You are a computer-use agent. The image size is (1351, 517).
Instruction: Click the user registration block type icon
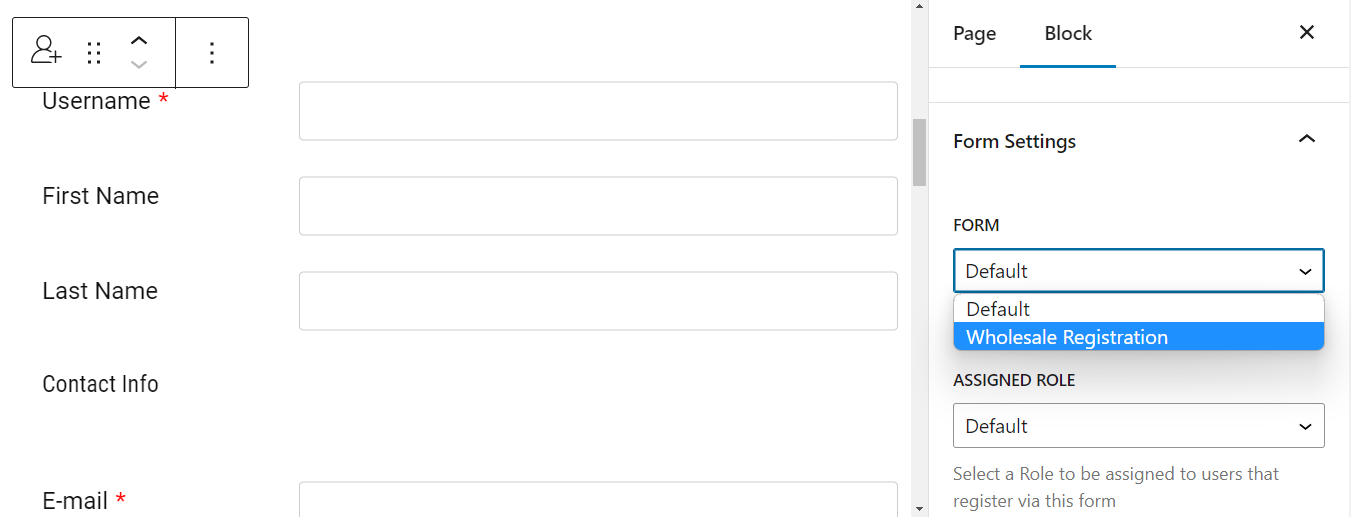tap(46, 52)
